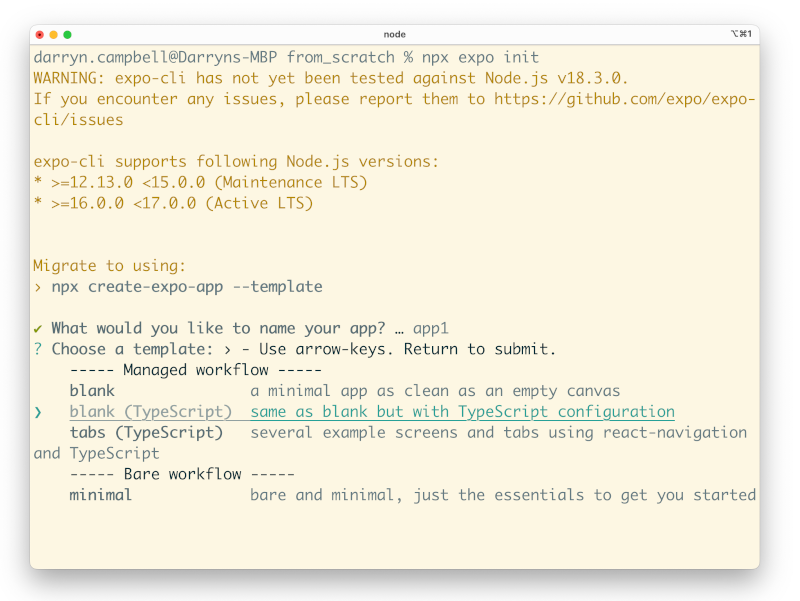Click the 'Migrate to using:' line
Viewport: 800px width, 601px height.
tap(110, 266)
